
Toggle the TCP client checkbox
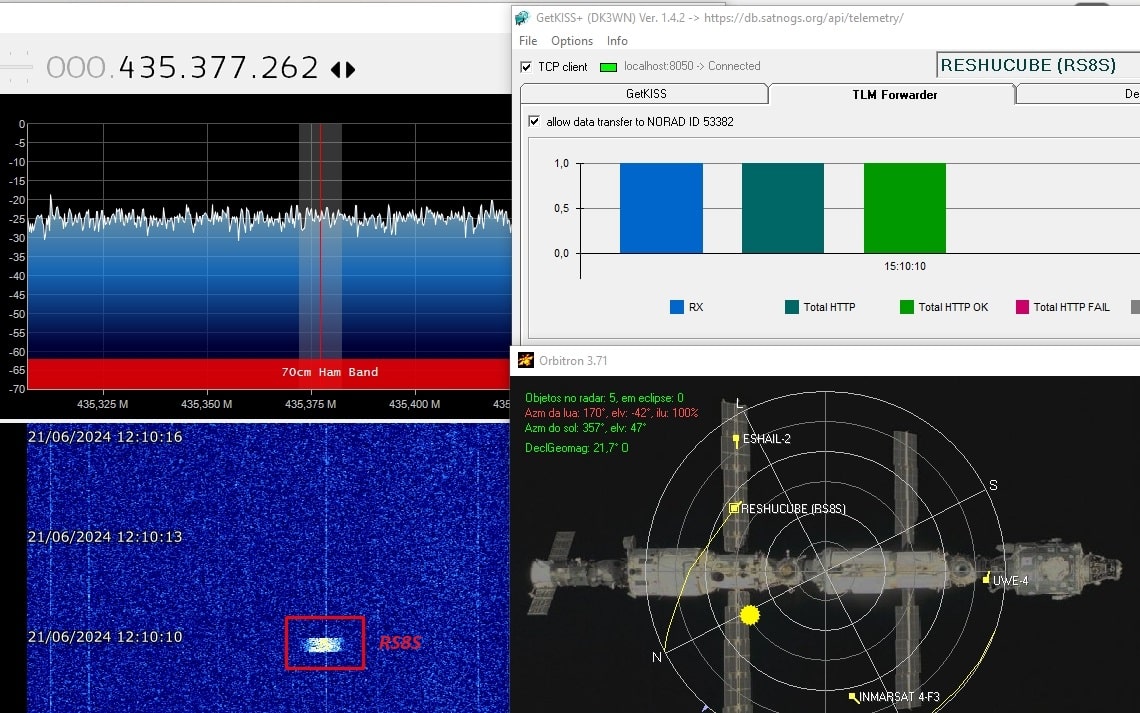[527, 67]
